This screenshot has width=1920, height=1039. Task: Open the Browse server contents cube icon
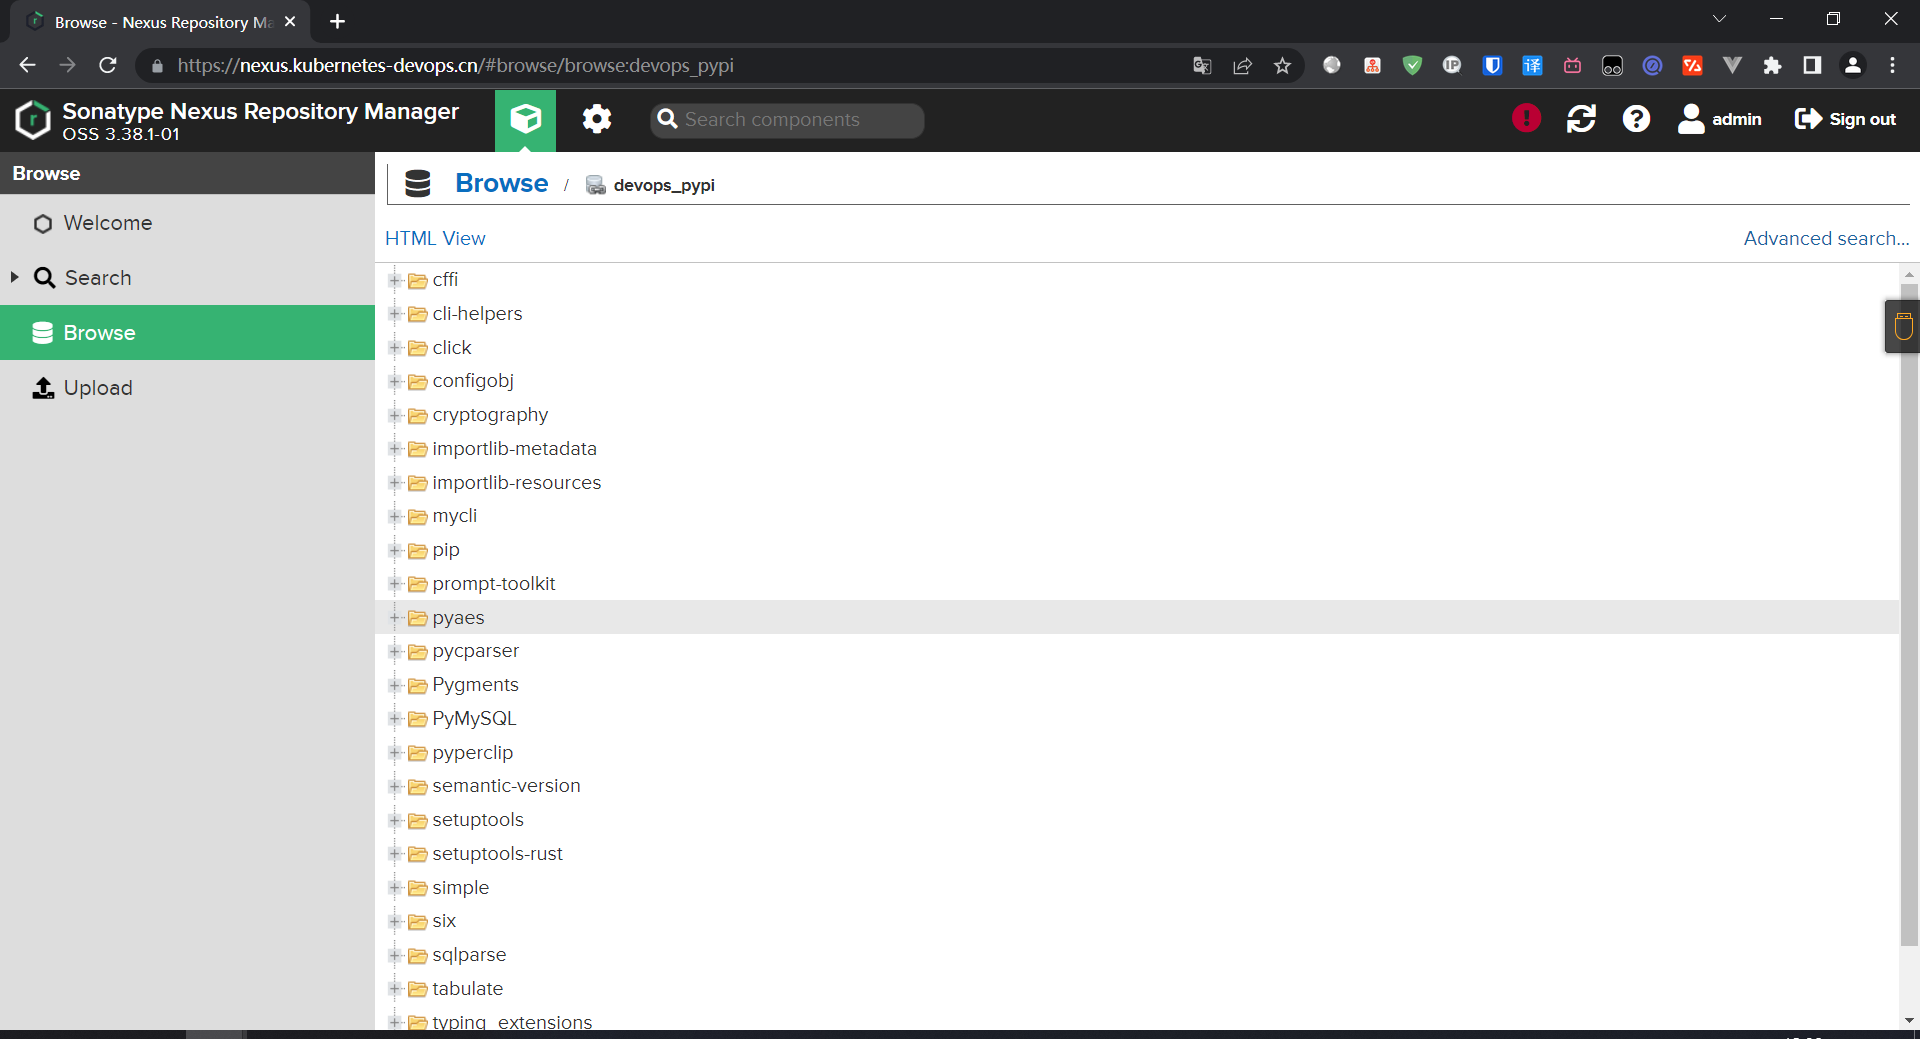point(525,120)
